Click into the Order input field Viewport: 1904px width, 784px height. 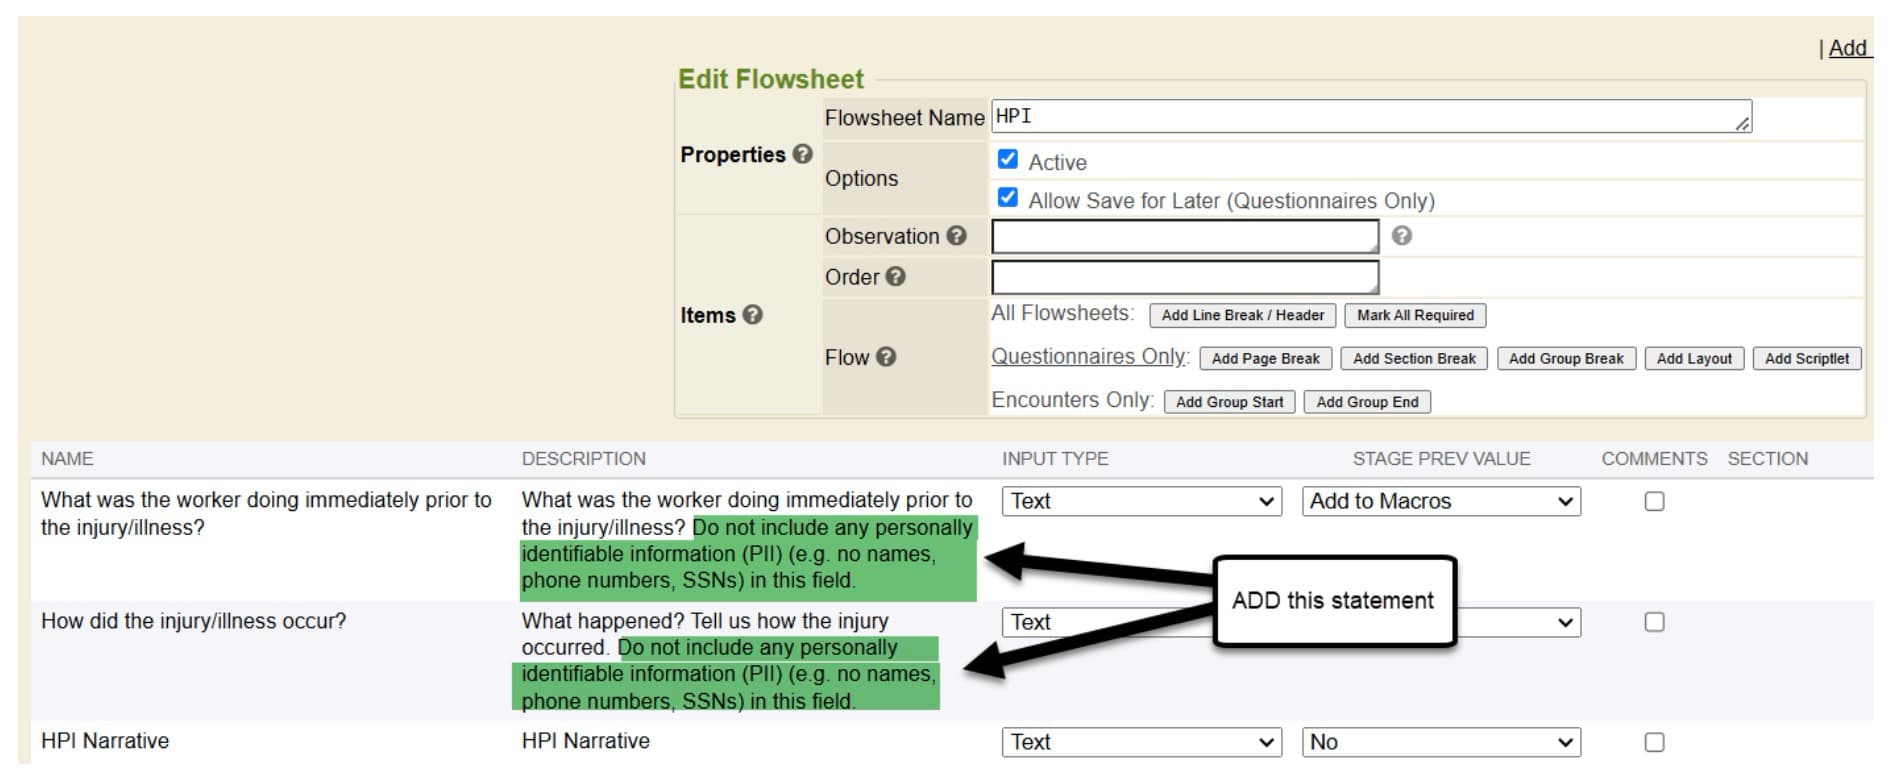(x=1184, y=277)
